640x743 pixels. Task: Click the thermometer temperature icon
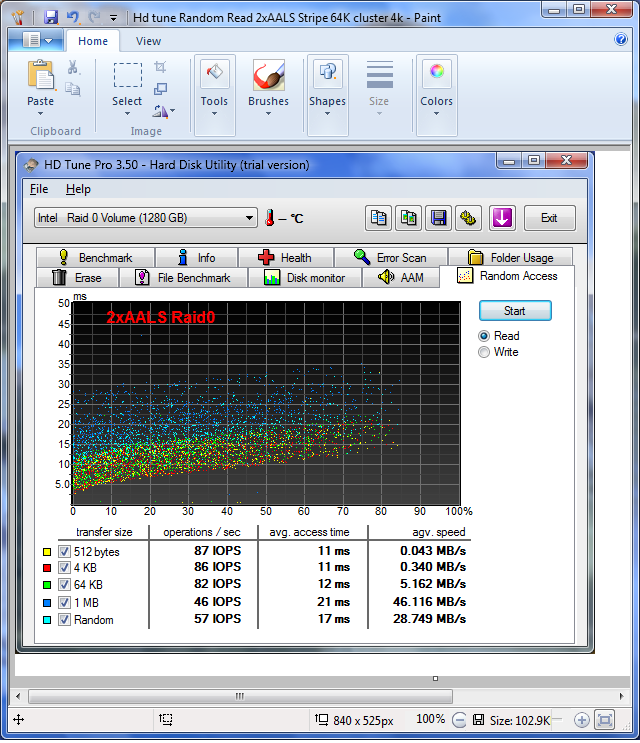click(270, 218)
